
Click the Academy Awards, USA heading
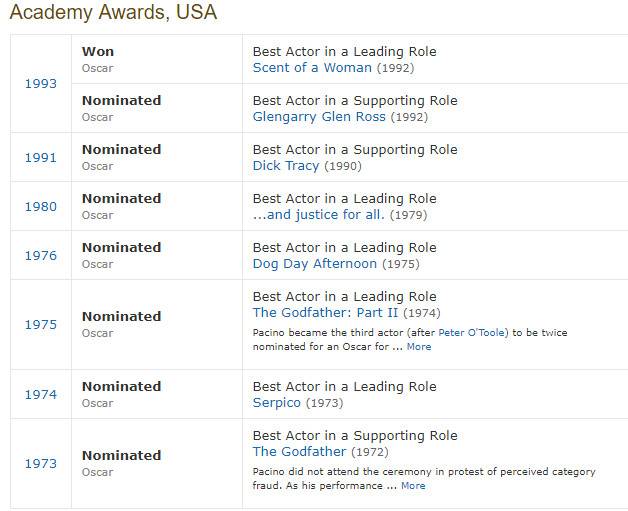click(x=113, y=13)
